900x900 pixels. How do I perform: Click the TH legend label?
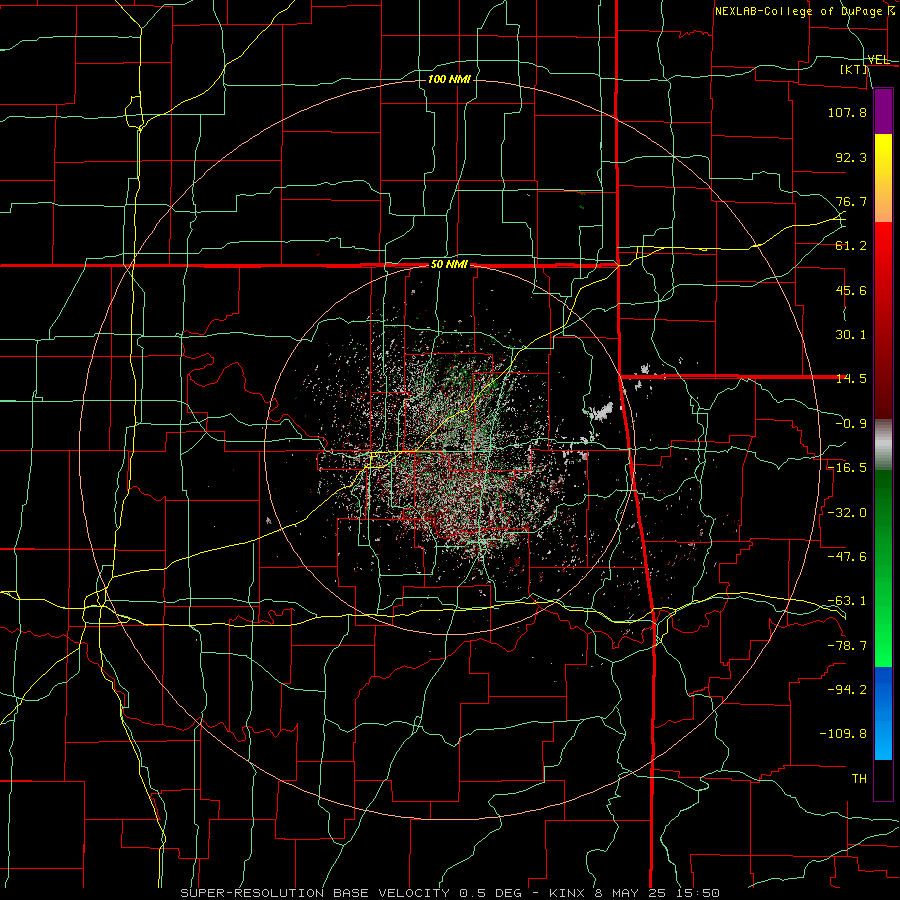point(859,778)
